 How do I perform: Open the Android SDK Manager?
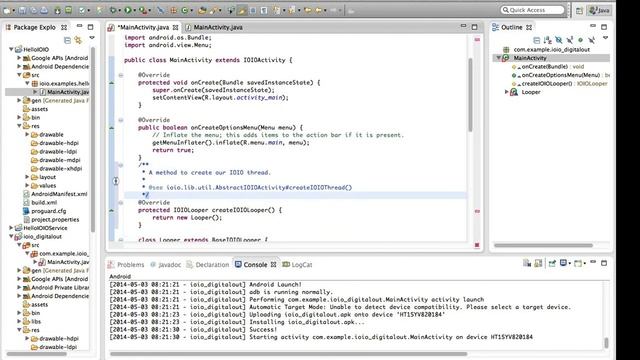pos(58,10)
